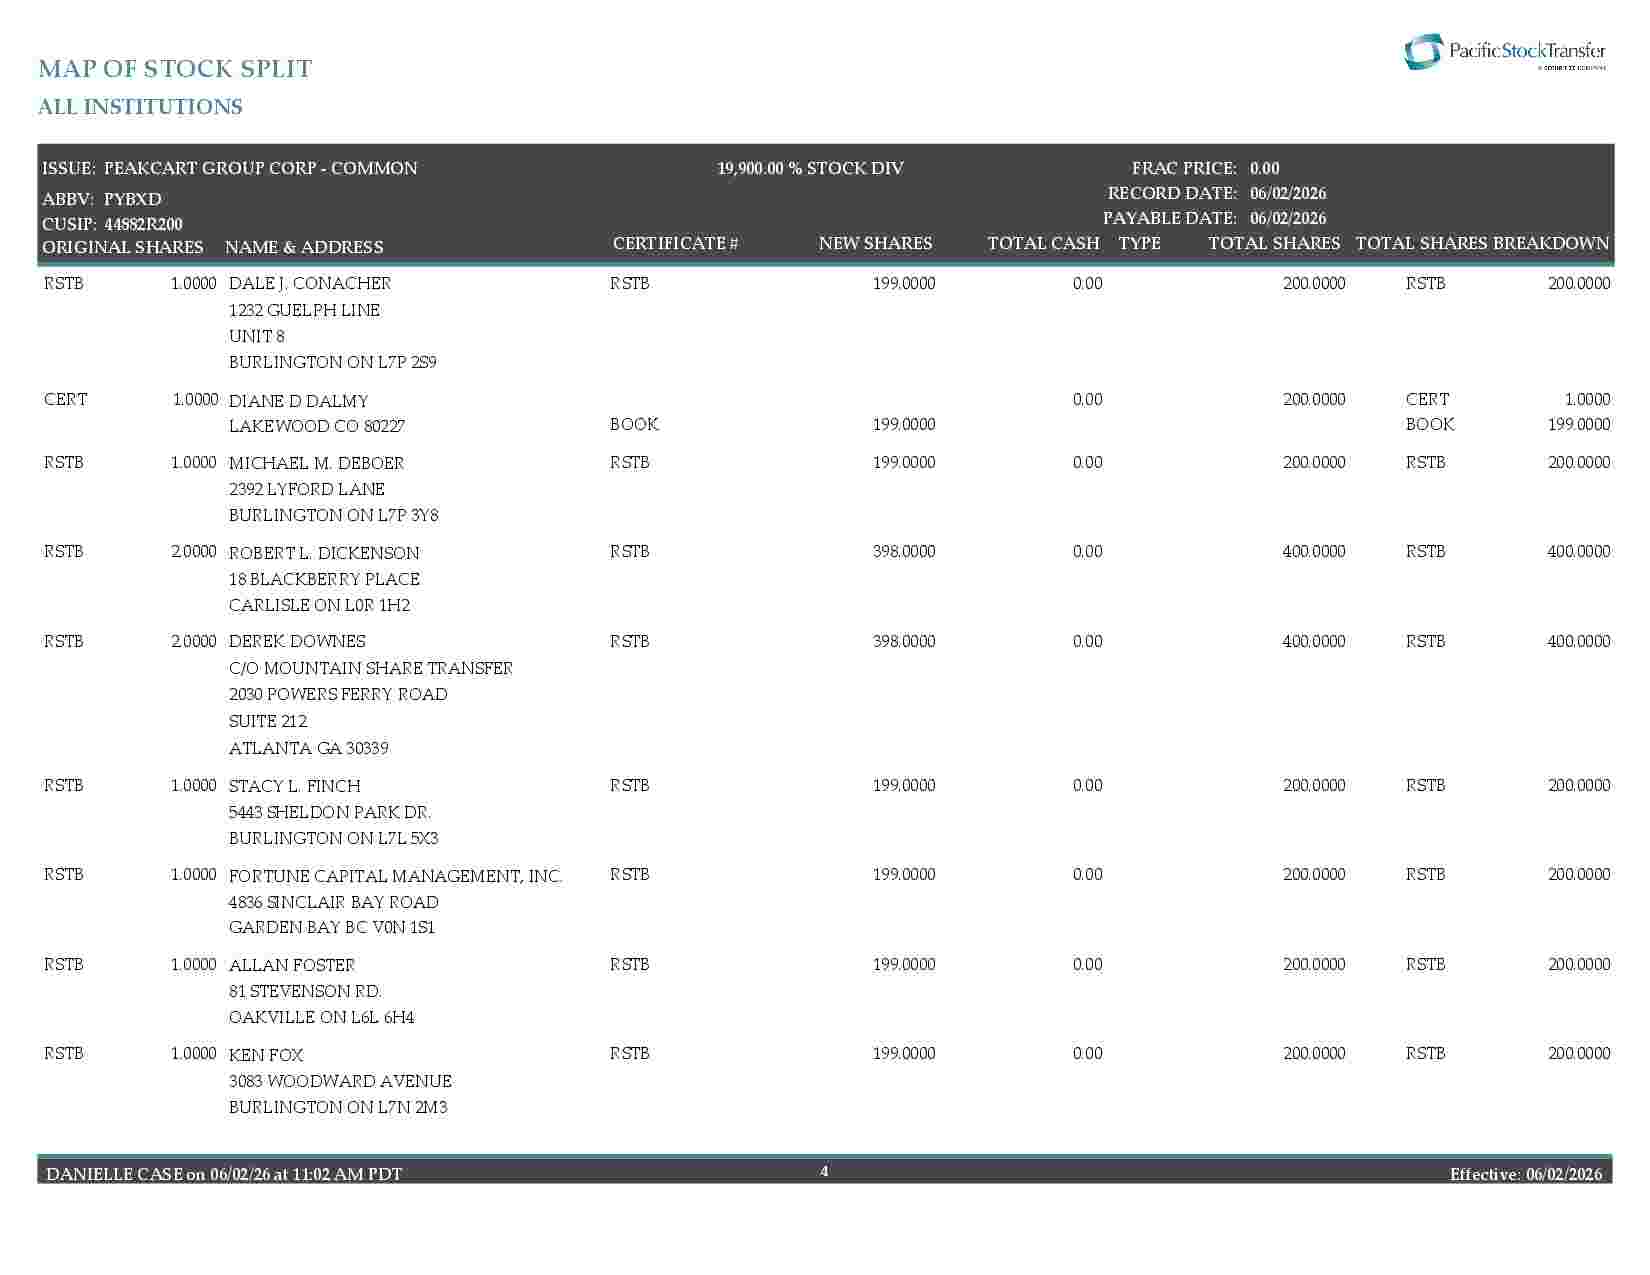Click the 'NAME & ADDRESS' column header

(x=304, y=247)
